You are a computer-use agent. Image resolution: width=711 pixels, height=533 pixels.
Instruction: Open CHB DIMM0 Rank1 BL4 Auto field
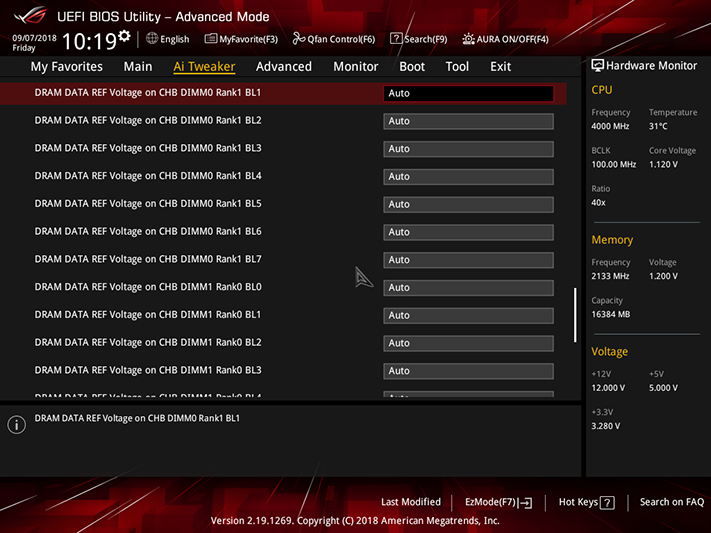click(x=468, y=176)
